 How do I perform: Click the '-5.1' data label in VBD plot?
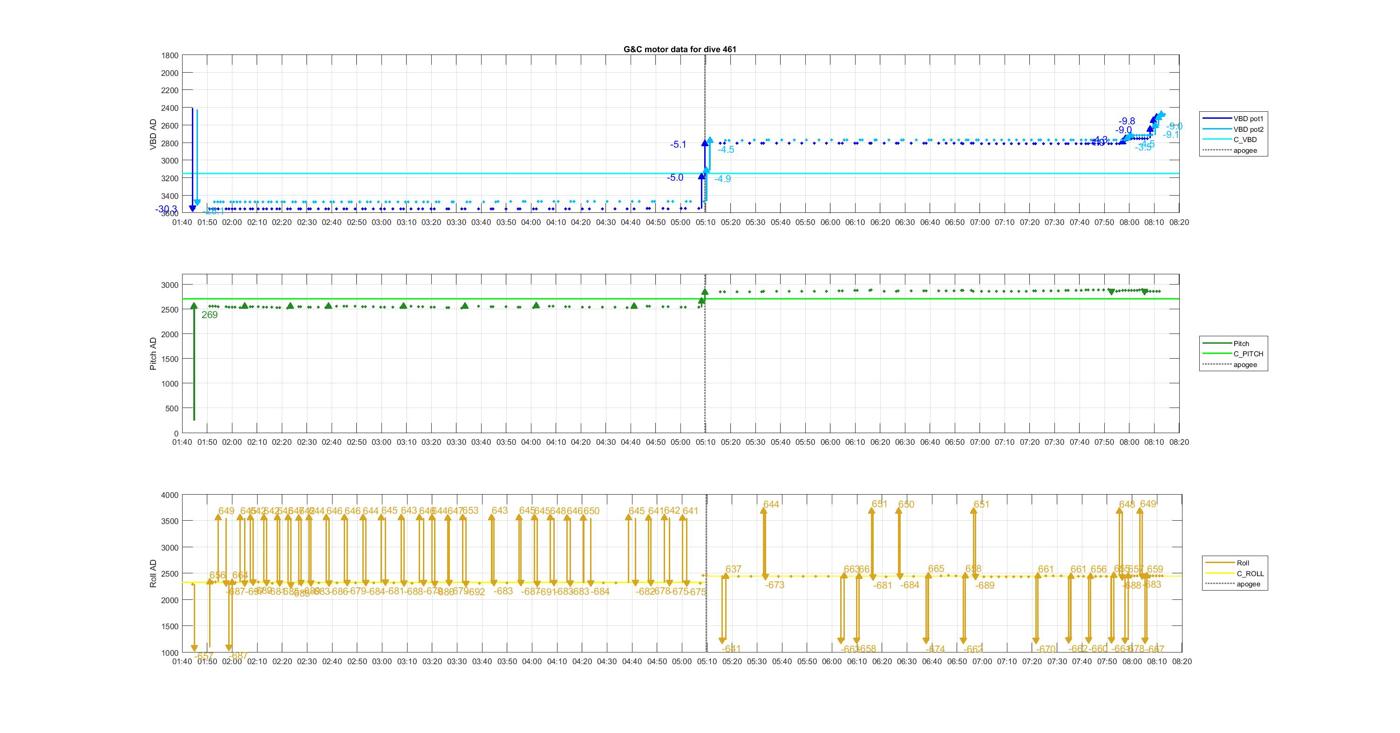[x=678, y=145]
